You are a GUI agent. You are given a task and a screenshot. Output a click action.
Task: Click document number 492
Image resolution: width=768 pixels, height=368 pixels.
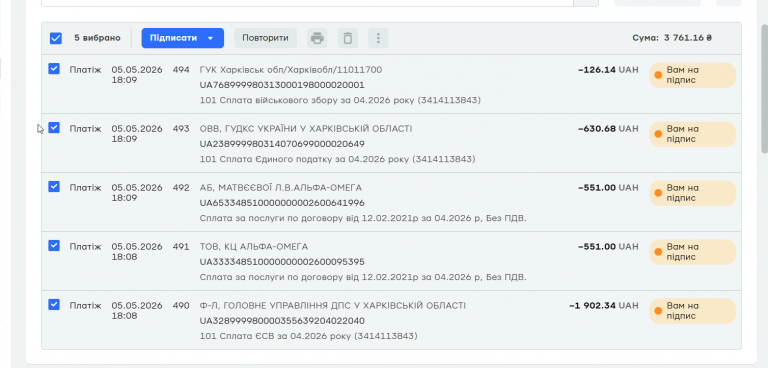[x=181, y=188]
